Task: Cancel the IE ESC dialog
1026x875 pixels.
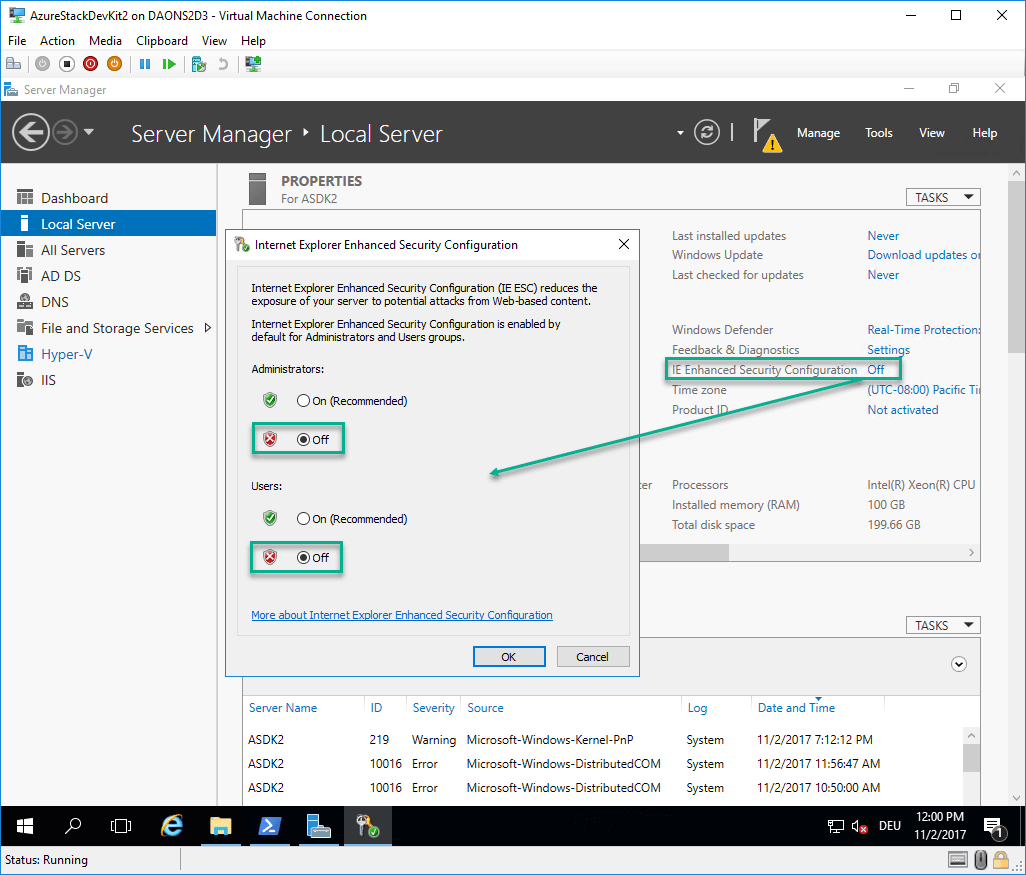Action: 593,656
